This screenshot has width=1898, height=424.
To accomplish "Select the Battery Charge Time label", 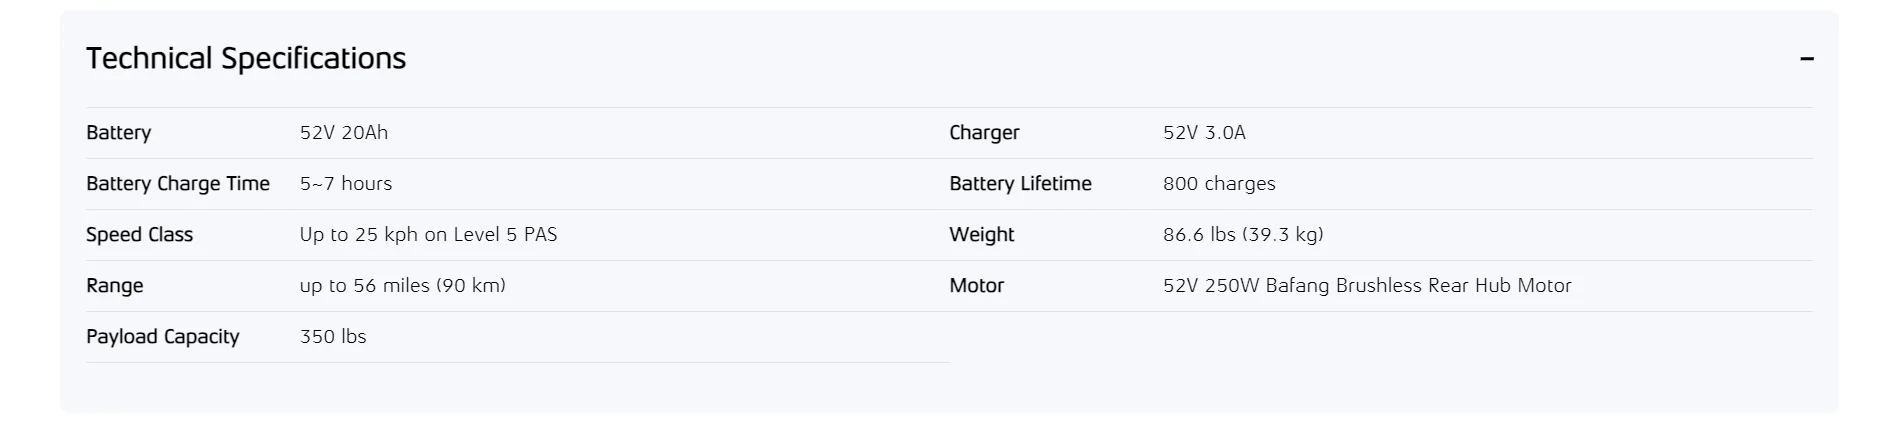I will point(178,184).
